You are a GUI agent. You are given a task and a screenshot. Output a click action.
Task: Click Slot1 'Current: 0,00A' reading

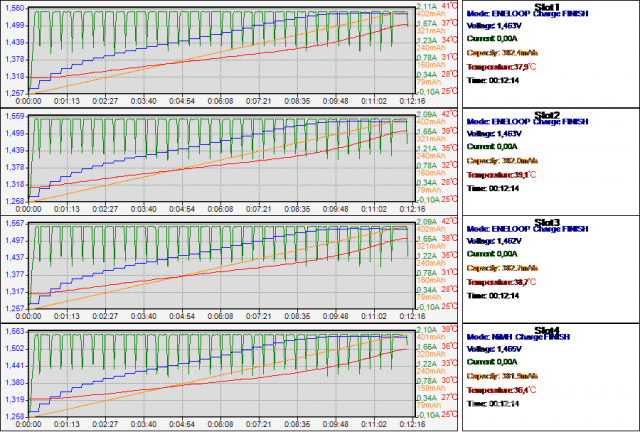(492, 39)
